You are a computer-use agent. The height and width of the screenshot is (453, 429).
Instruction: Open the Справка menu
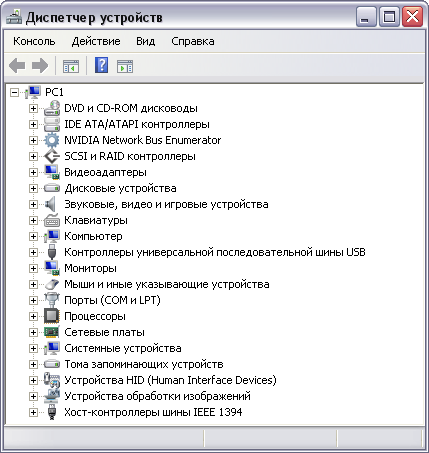193,41
